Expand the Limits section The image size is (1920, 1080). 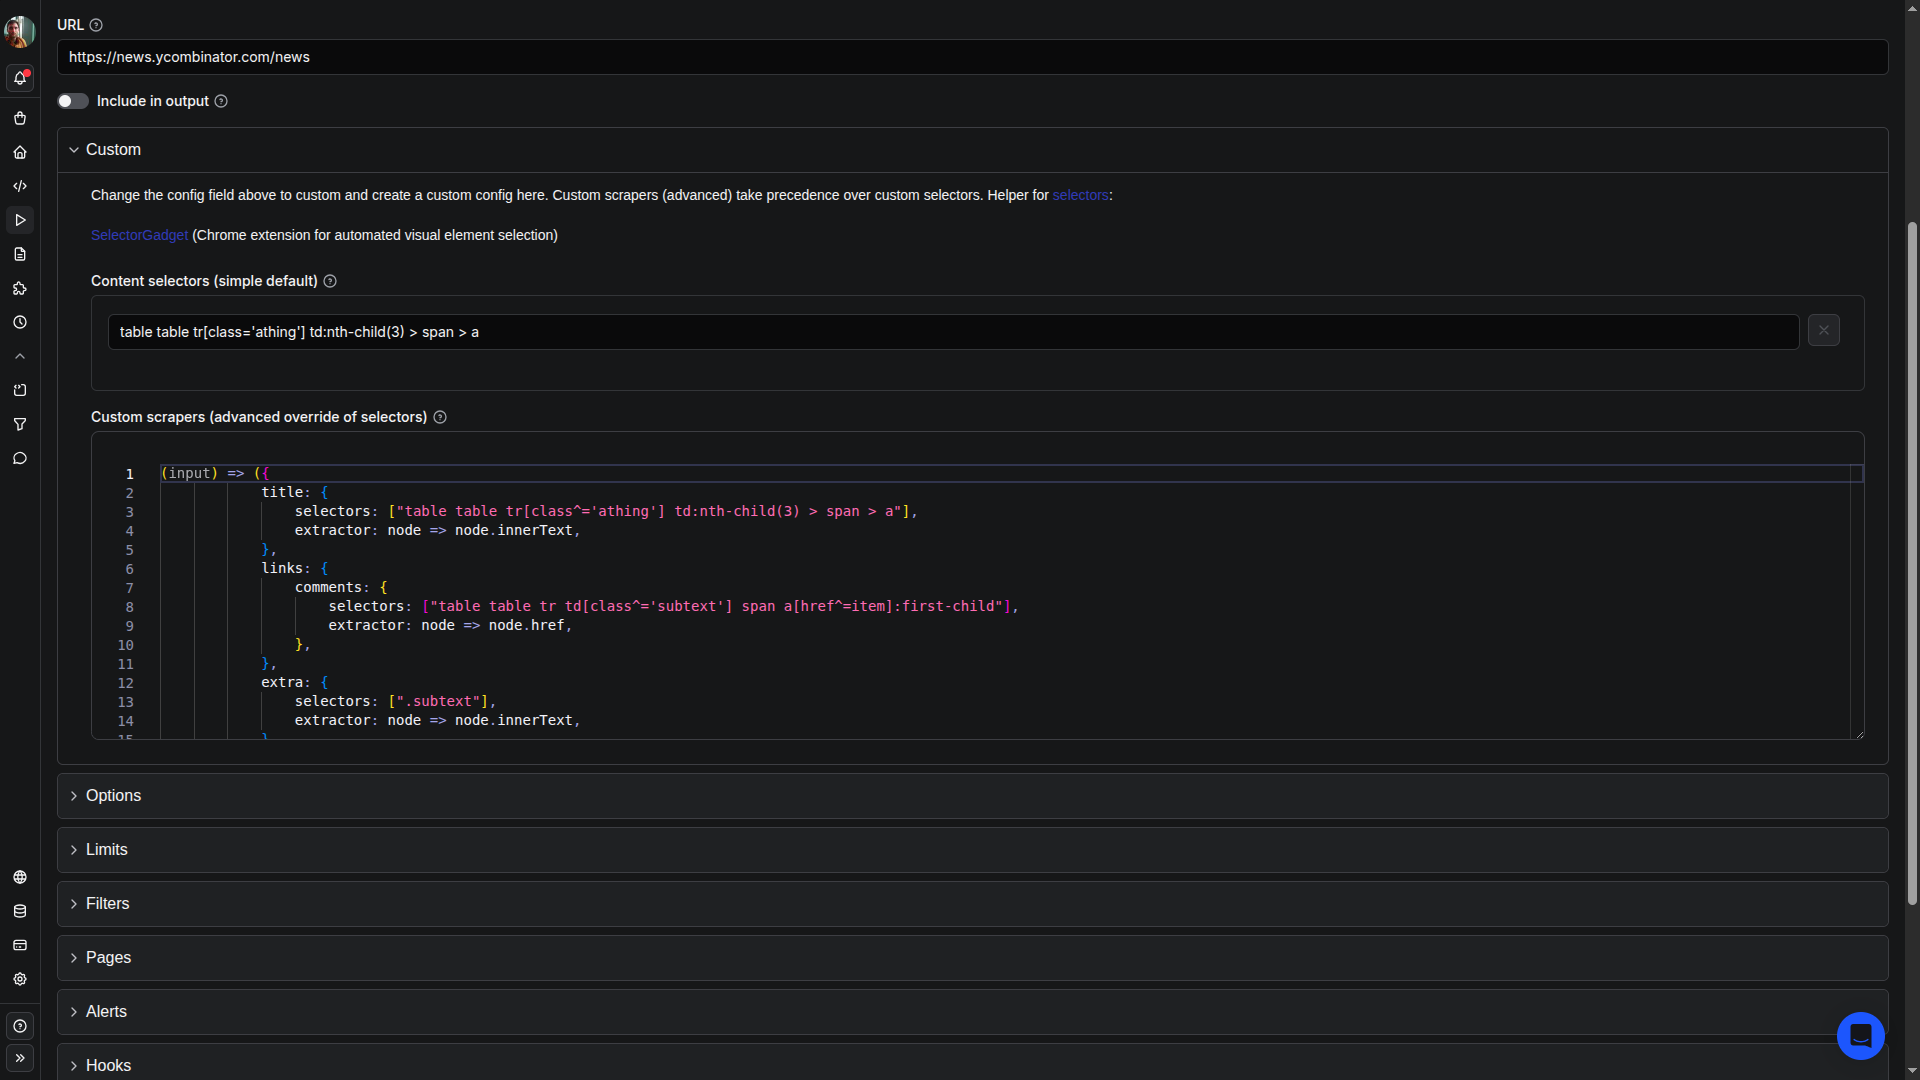coord(972,850)
